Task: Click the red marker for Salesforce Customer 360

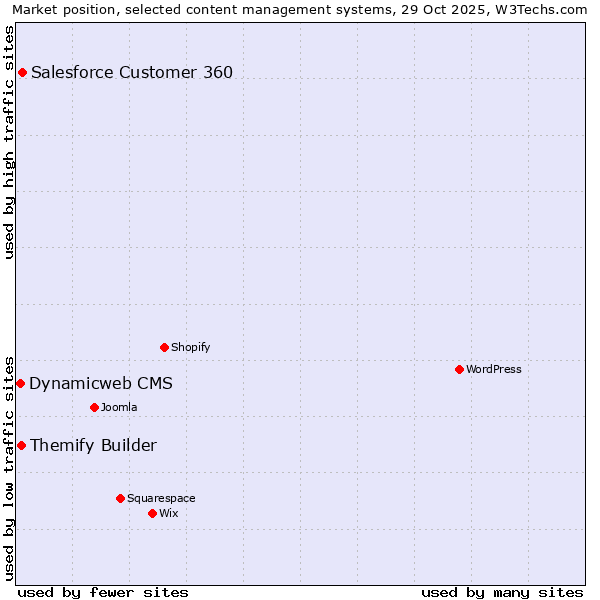Action: (x=22, y=72)
